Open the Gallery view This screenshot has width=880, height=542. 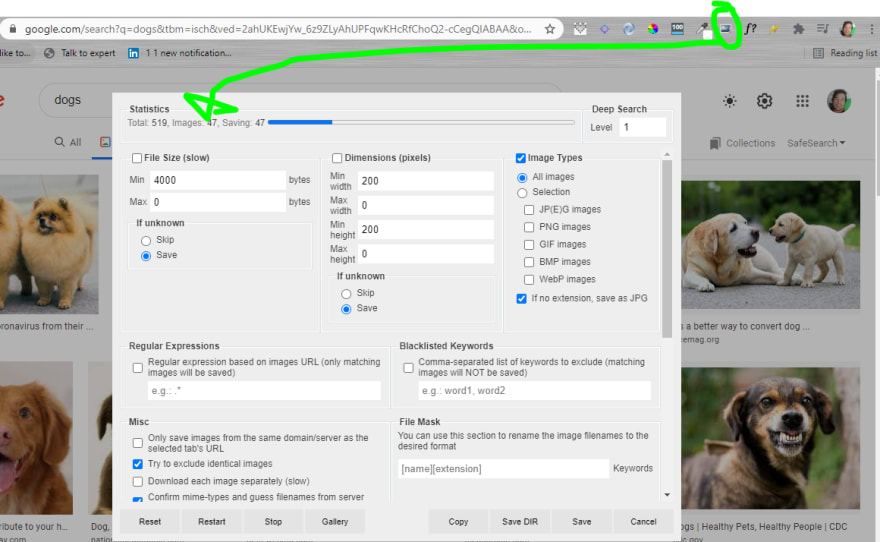pos(335,522)
